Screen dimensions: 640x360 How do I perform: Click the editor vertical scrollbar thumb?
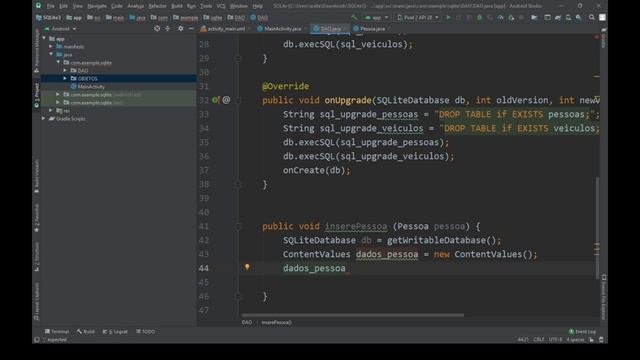click(x=597, y=228)
